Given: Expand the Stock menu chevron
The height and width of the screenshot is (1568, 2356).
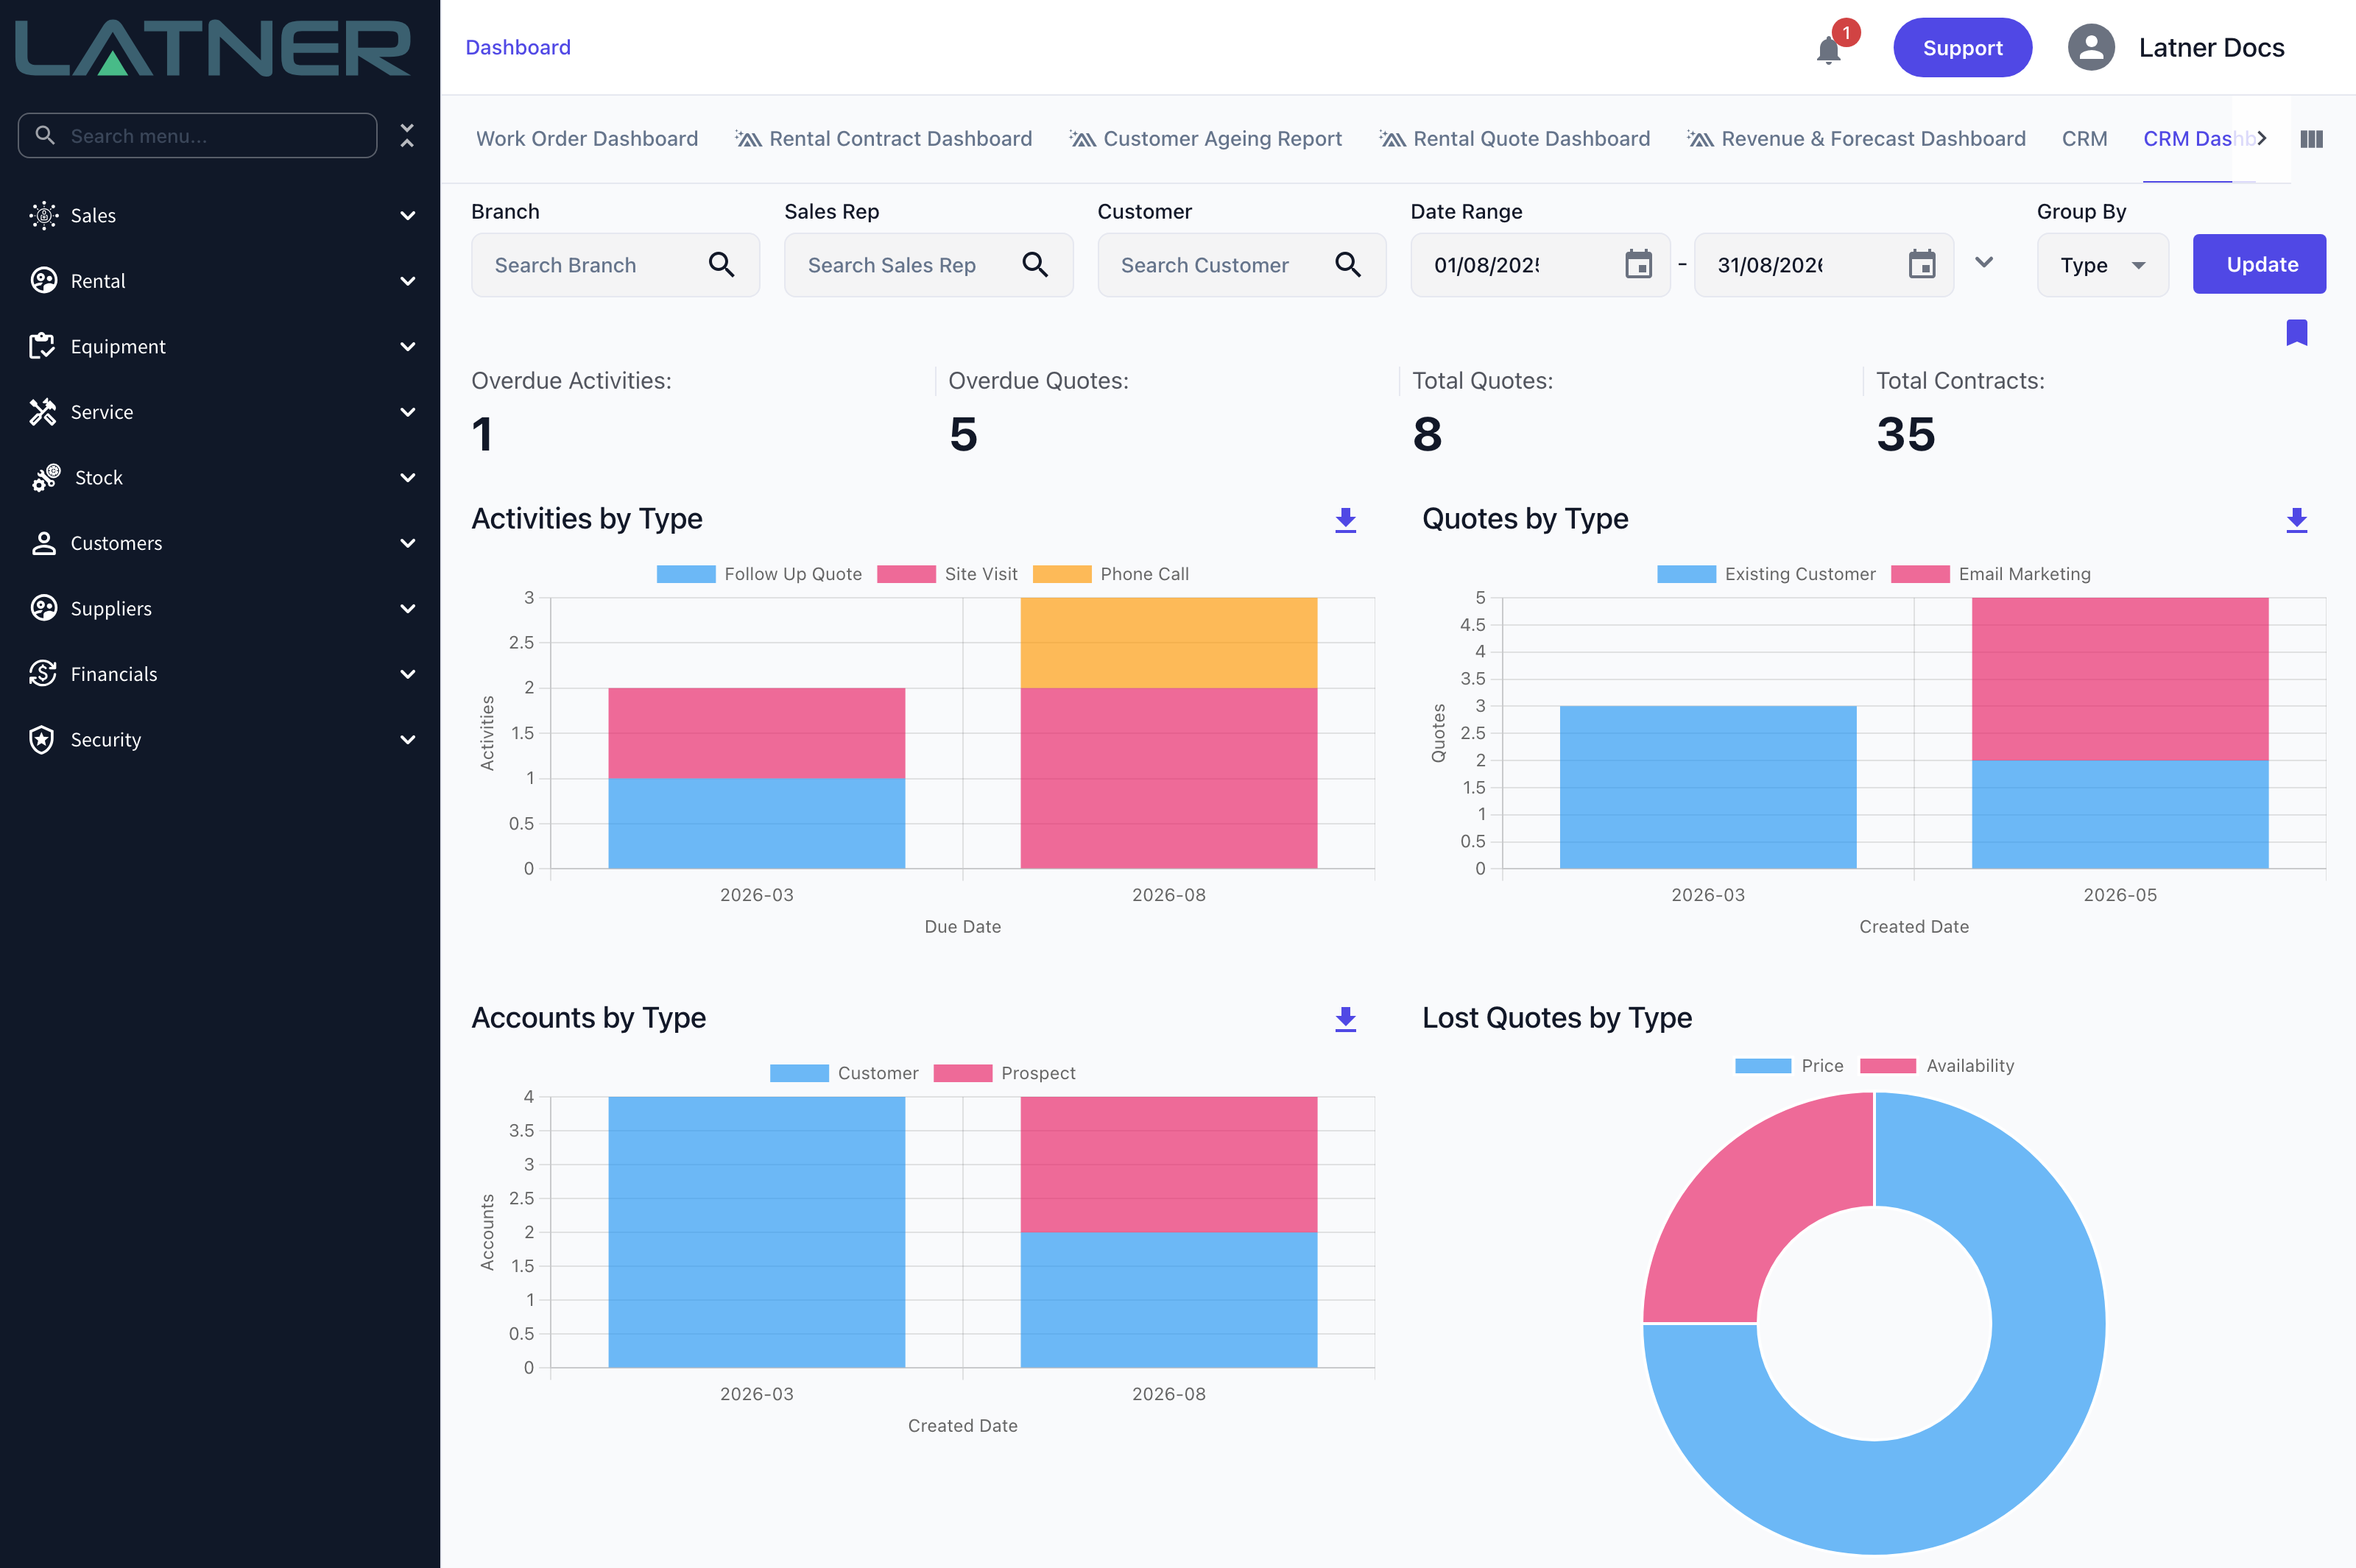Looking at the screenshot, I should 408,477.
